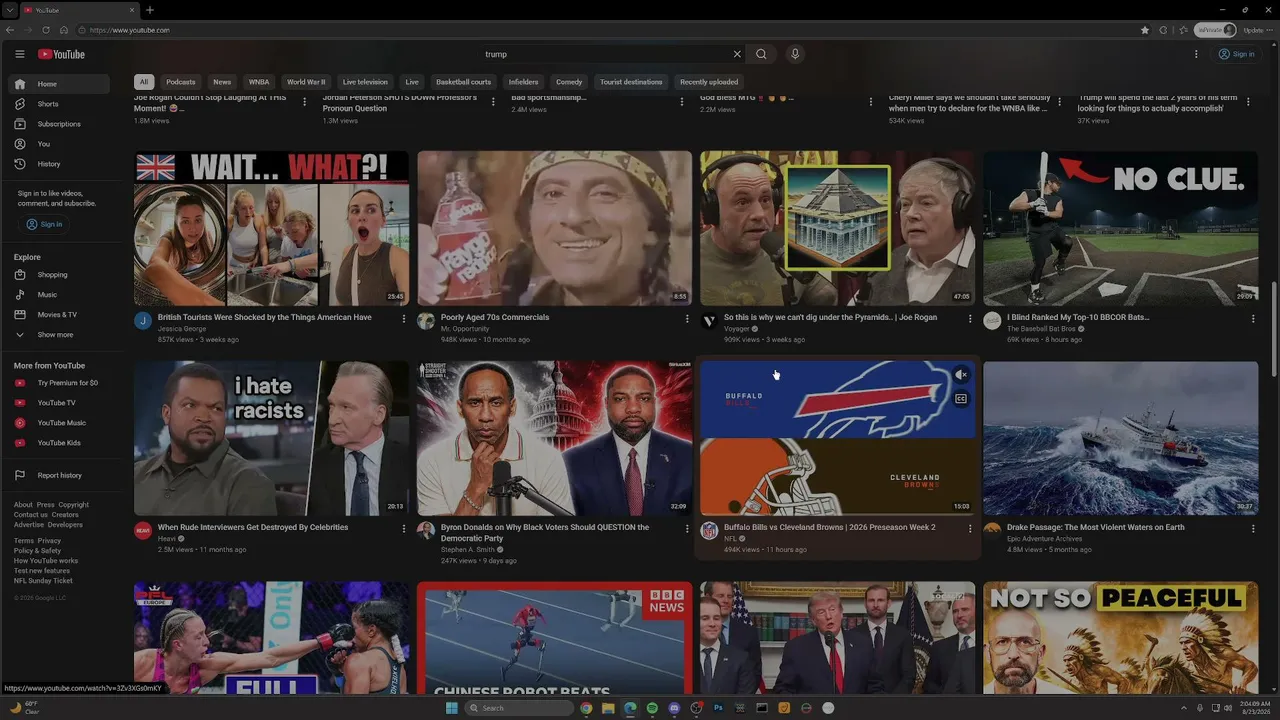1280x720 pixels.
Task: Switch to the Recently uploaded chip
Action: pos(709,82)
